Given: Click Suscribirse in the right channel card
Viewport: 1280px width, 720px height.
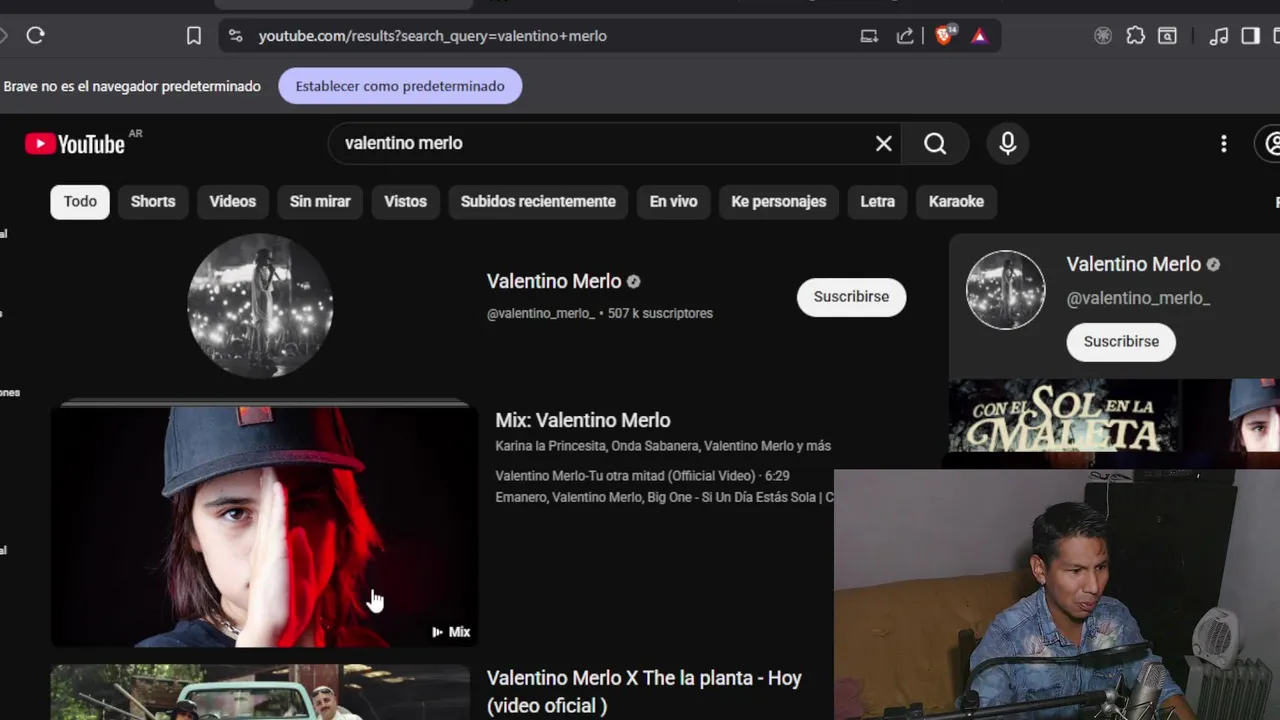Looking at the screenshot, I should tap(1121, 342).
